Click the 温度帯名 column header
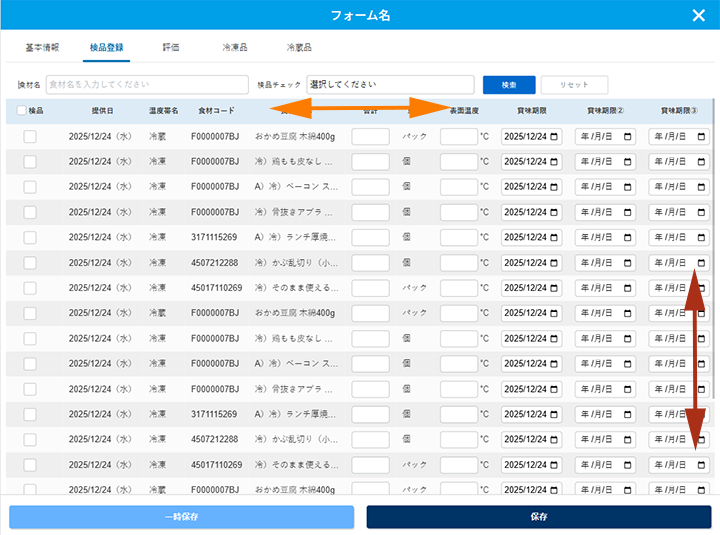Image resolution: width=720 pixels, height=535 pixels. coord(163,111)
